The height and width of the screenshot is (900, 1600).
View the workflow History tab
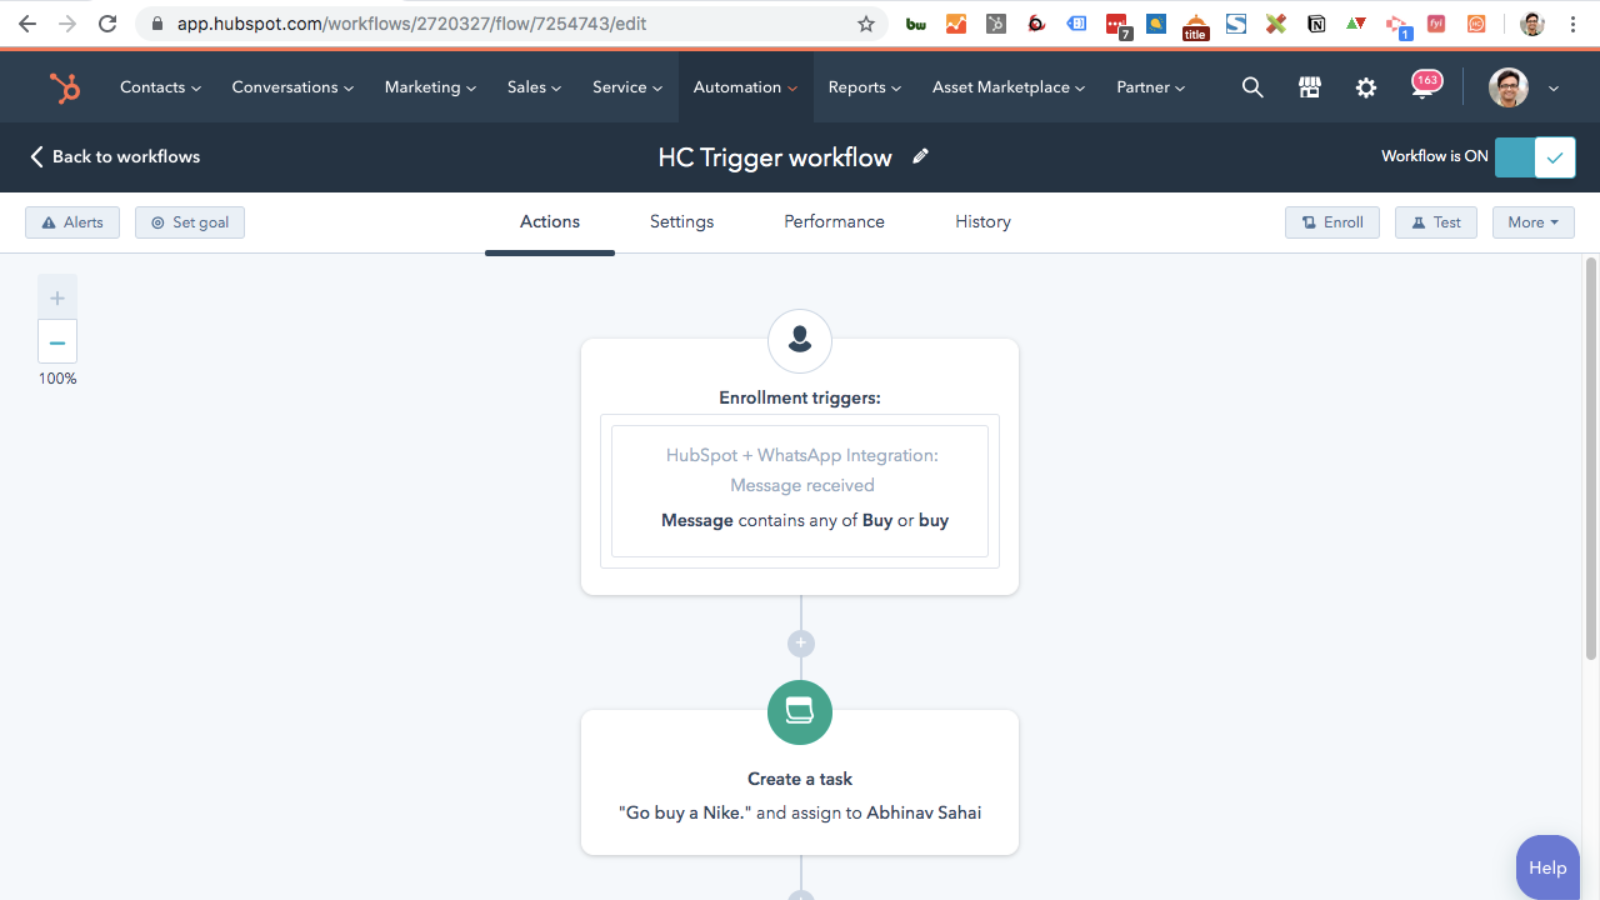coord(981,222)
